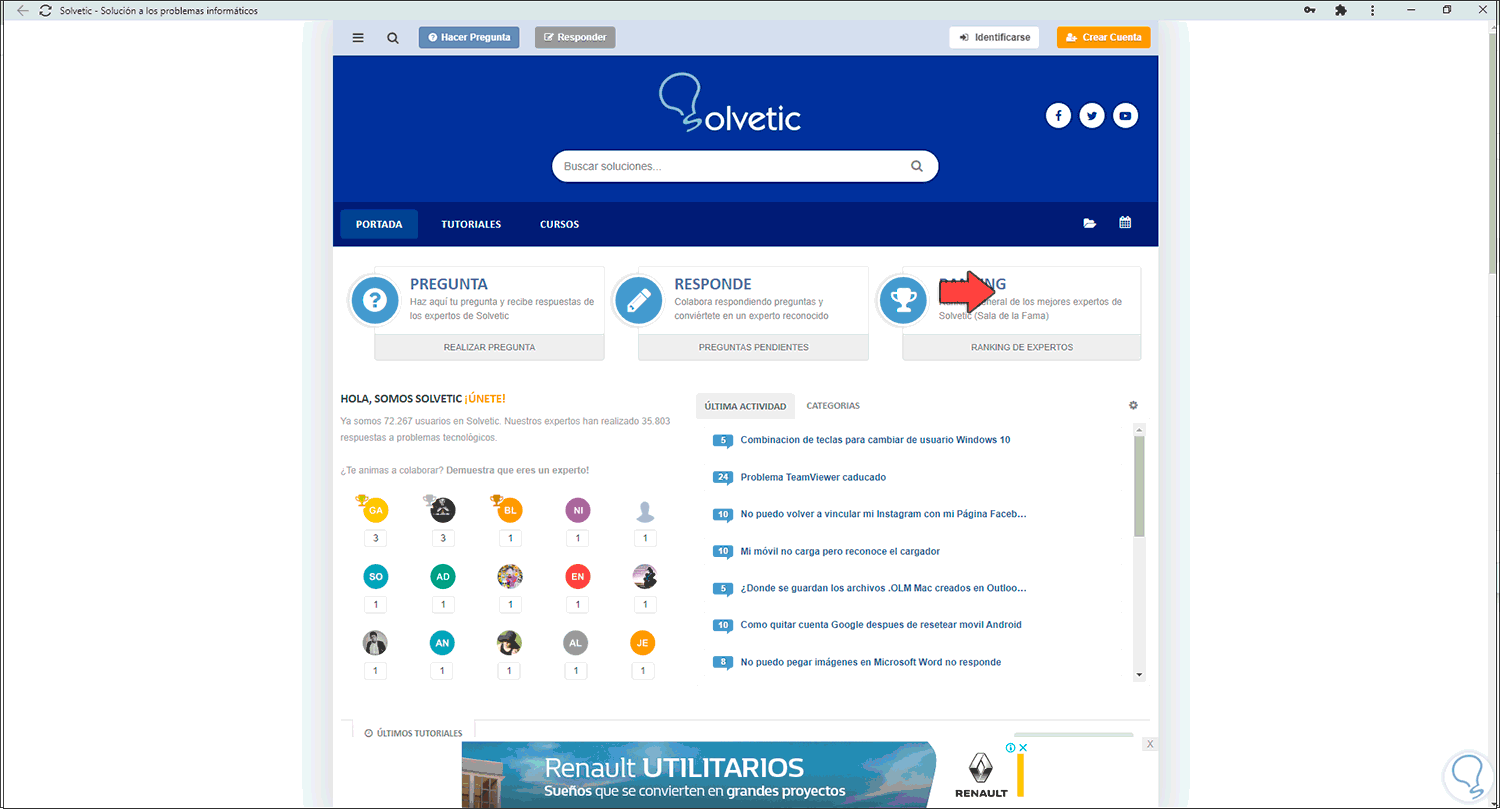Close the Renault ad with the X
Screen dimensions: 1500x809
[x=1151, y=744]
